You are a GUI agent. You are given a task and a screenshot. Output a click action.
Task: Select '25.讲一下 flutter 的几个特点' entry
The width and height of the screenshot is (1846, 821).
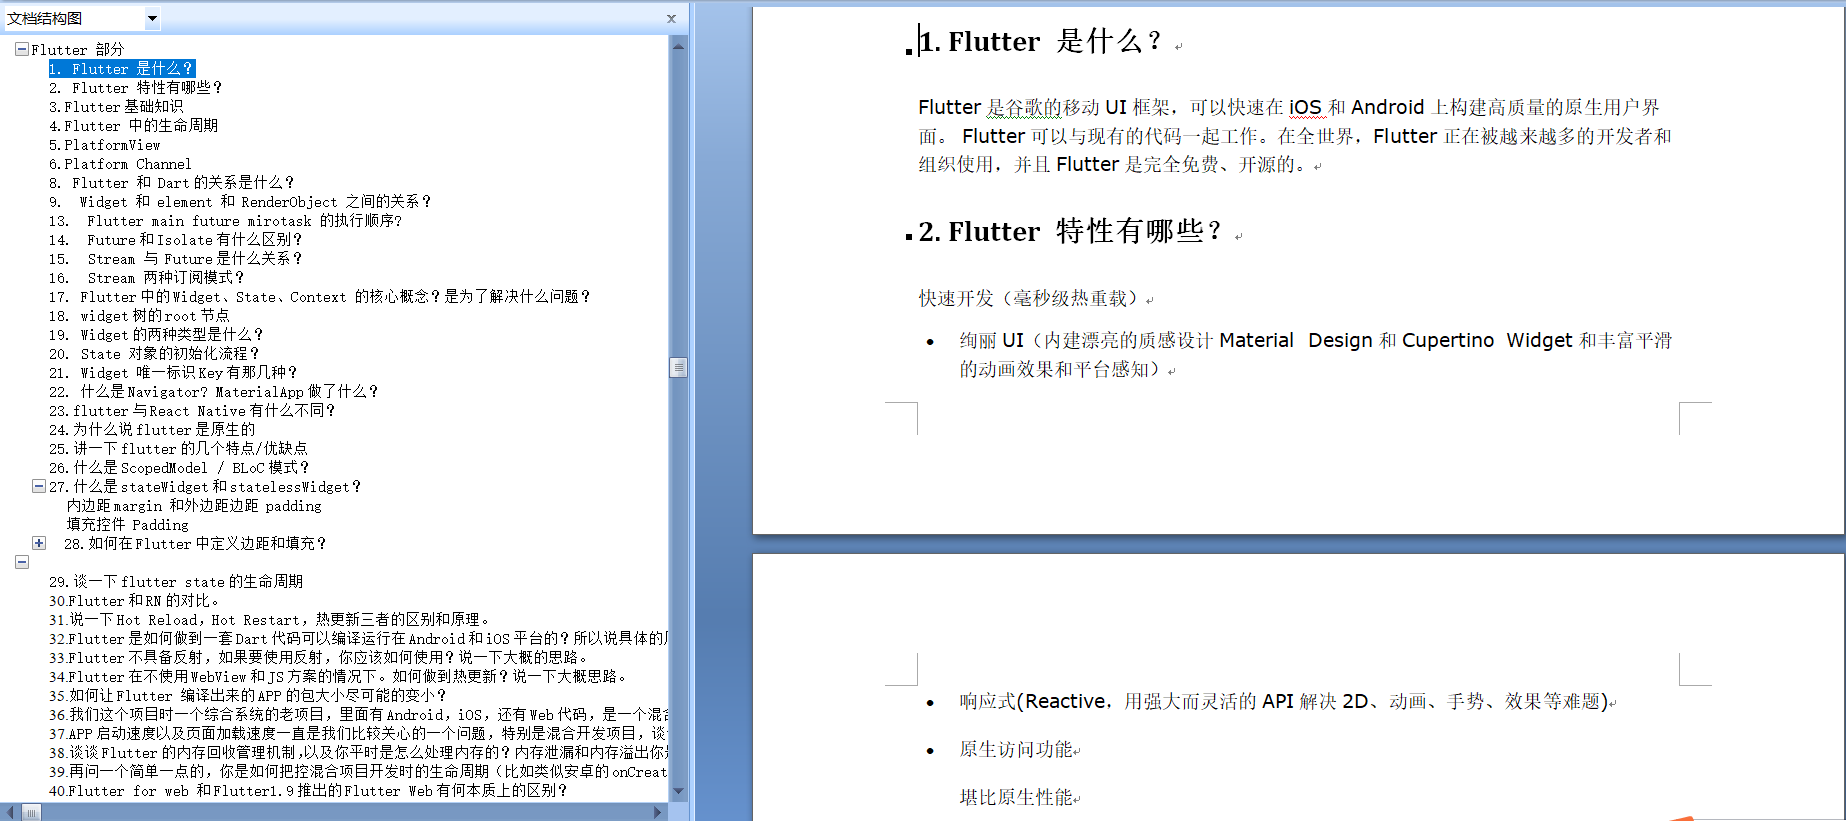tap(178, 448)
